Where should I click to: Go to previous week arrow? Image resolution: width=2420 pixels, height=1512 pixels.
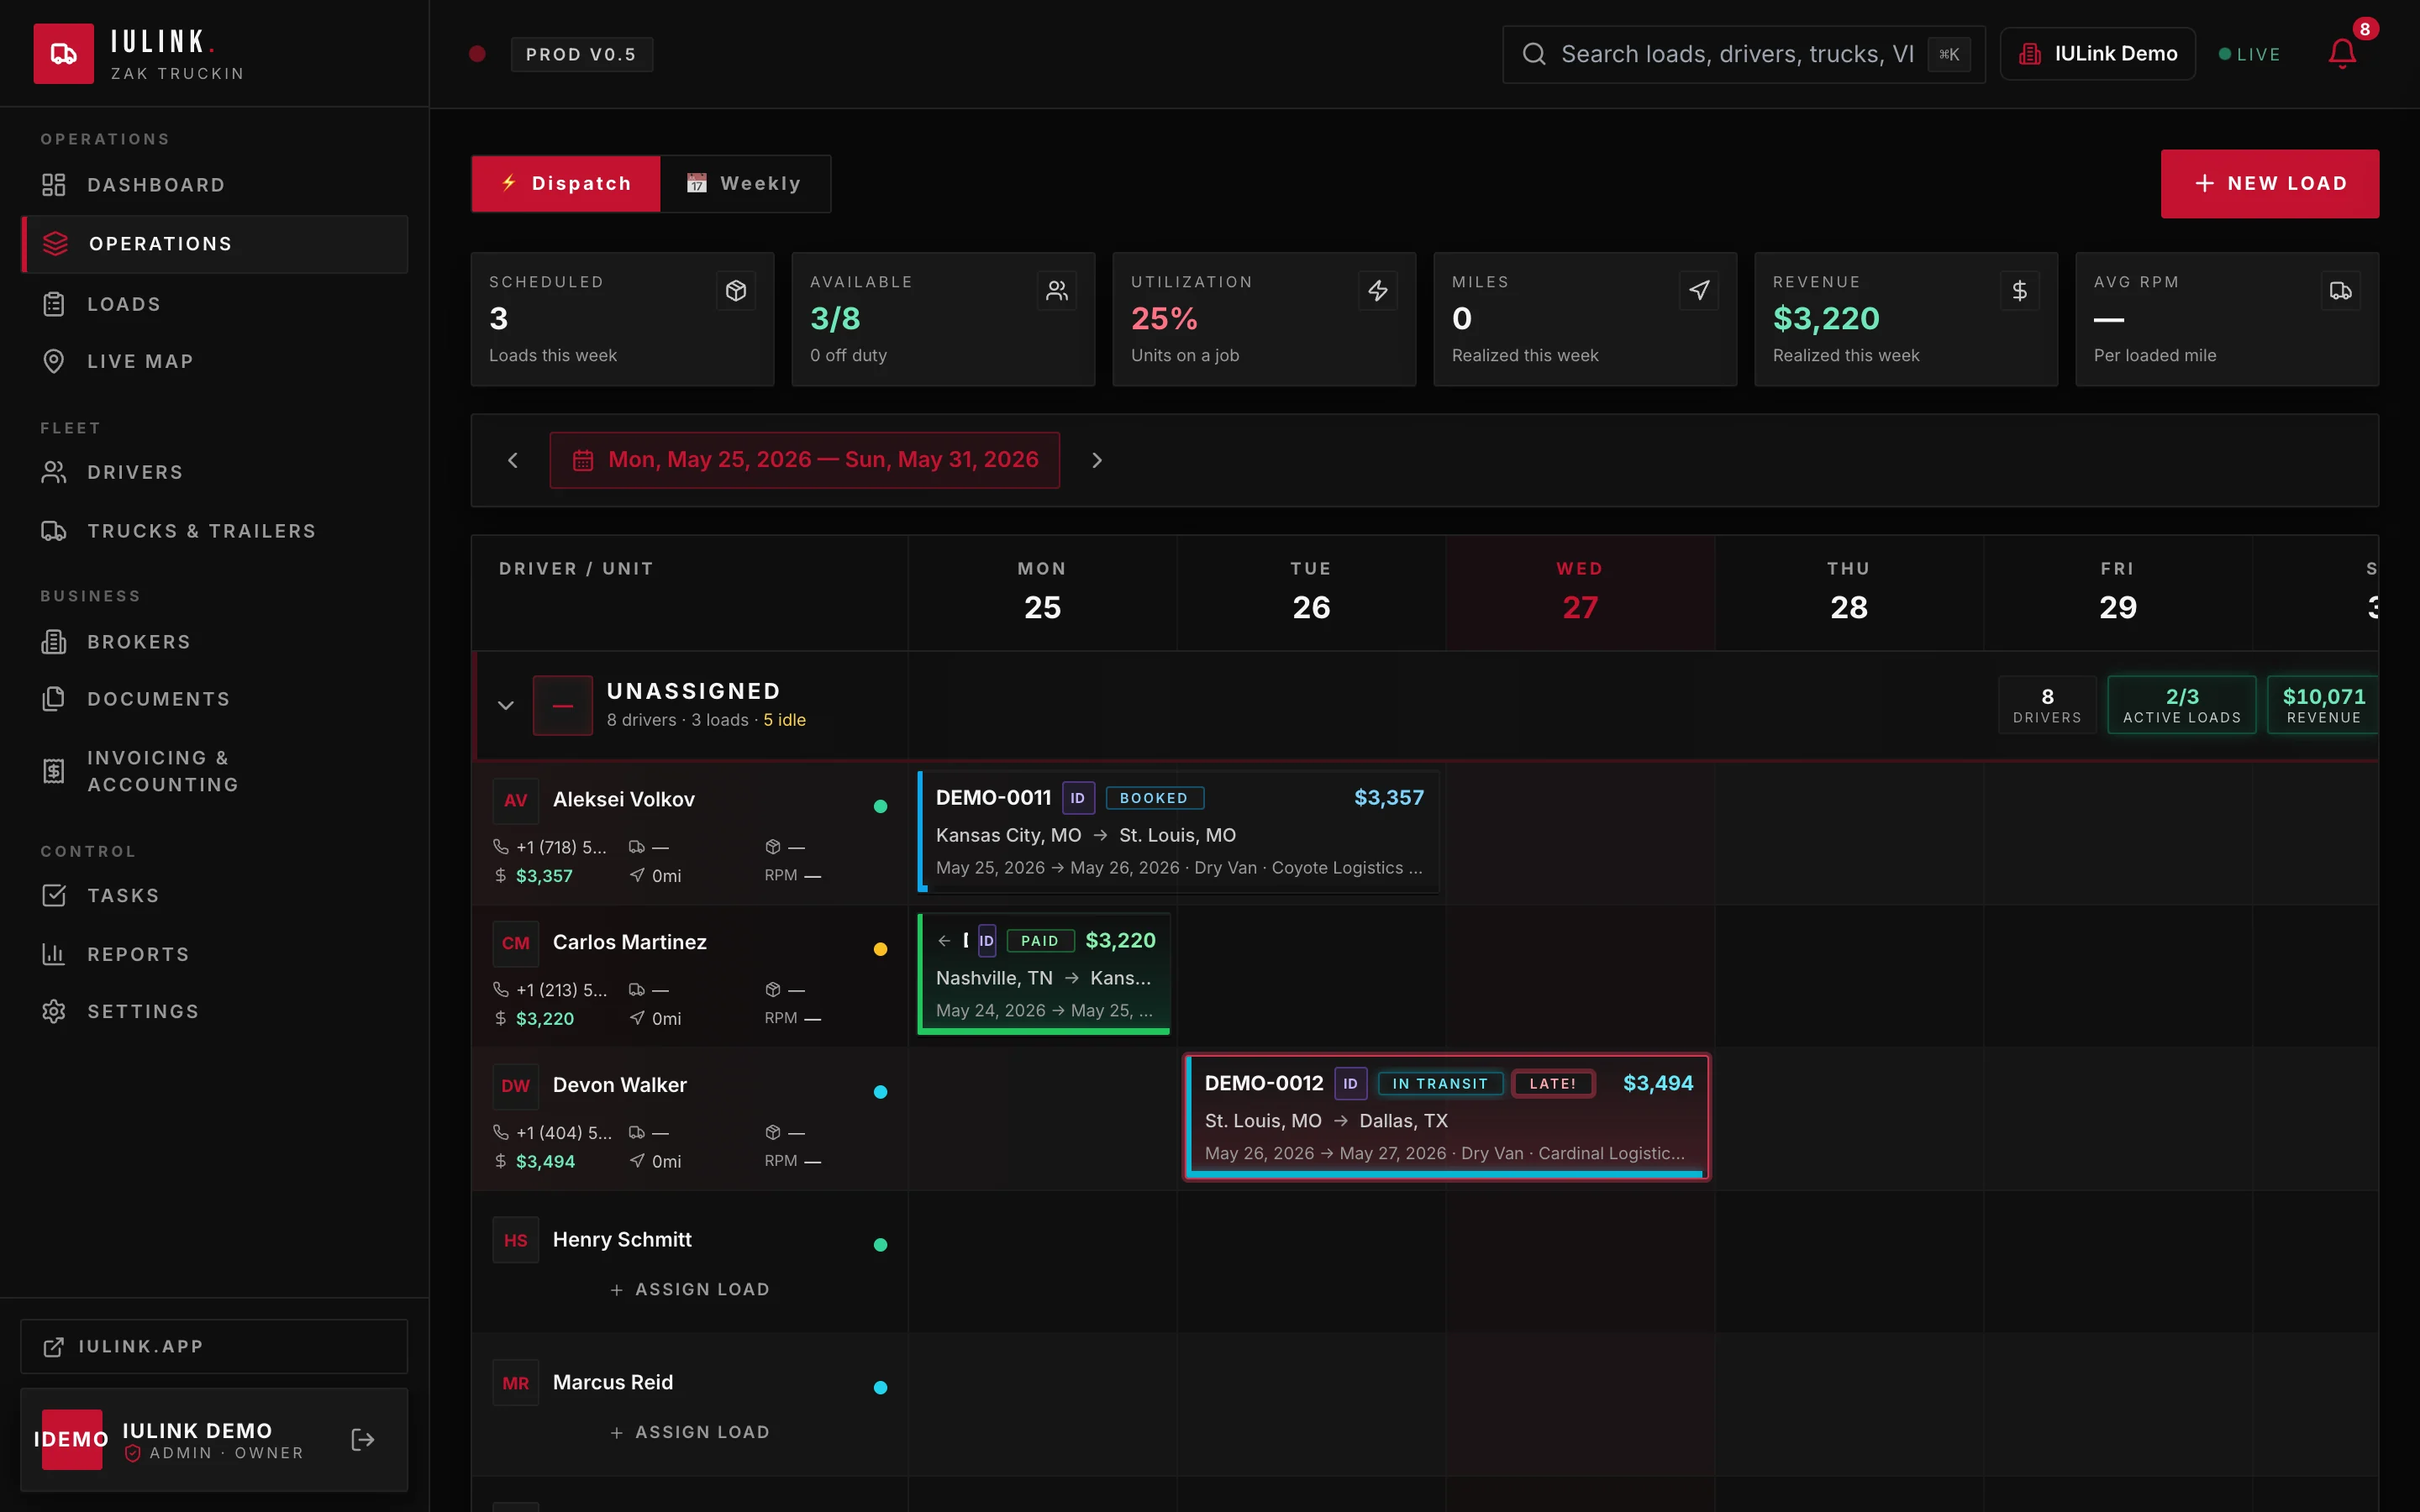513,460
